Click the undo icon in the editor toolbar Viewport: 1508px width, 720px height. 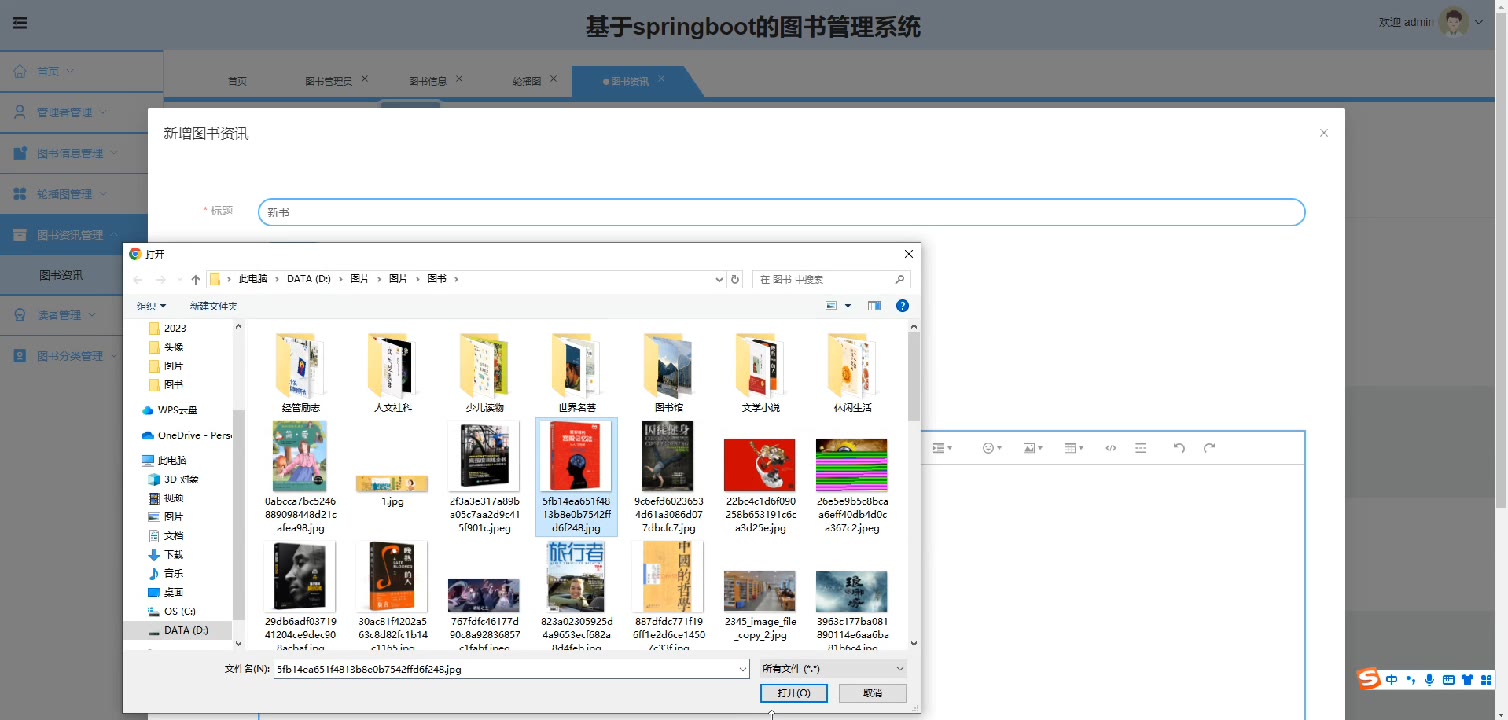(x=1179, y=448)
